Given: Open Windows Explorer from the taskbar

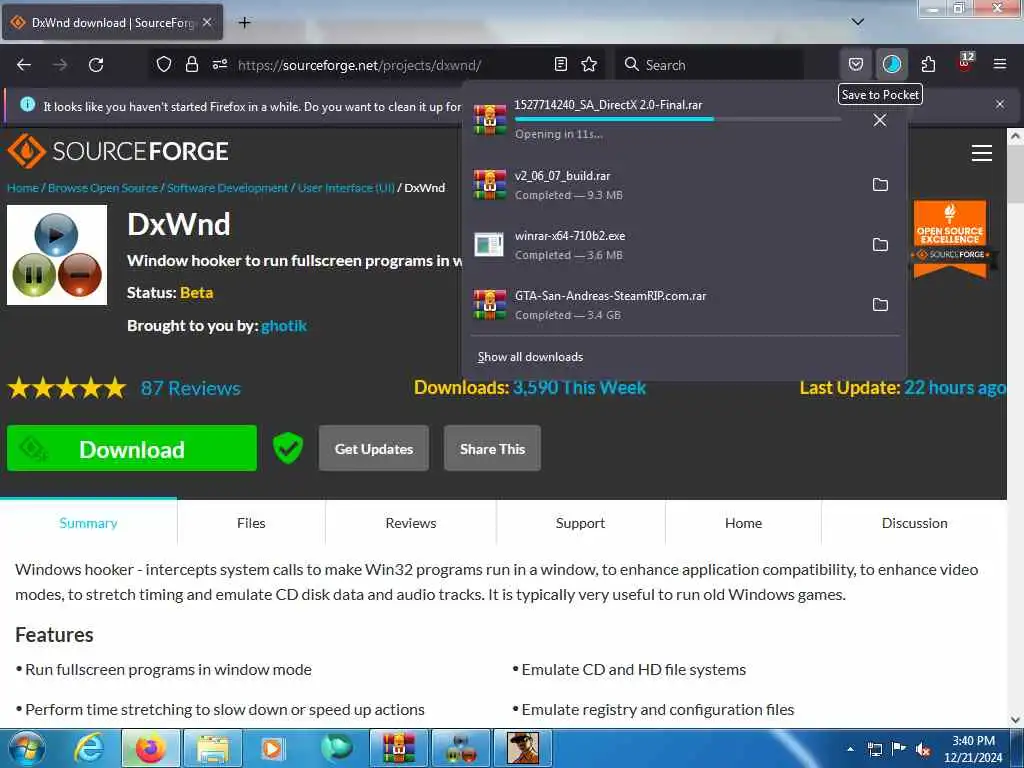Looking at the screenshot, I should click(212, 748).
